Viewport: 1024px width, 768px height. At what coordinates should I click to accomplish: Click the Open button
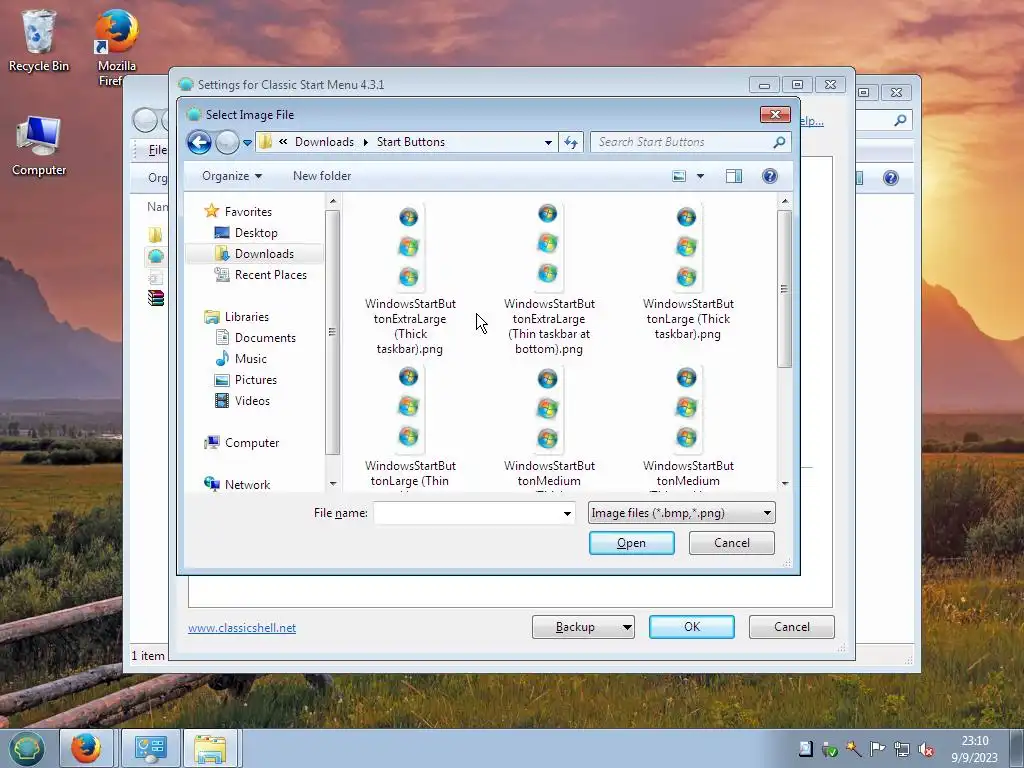click(x=632, y=543)
